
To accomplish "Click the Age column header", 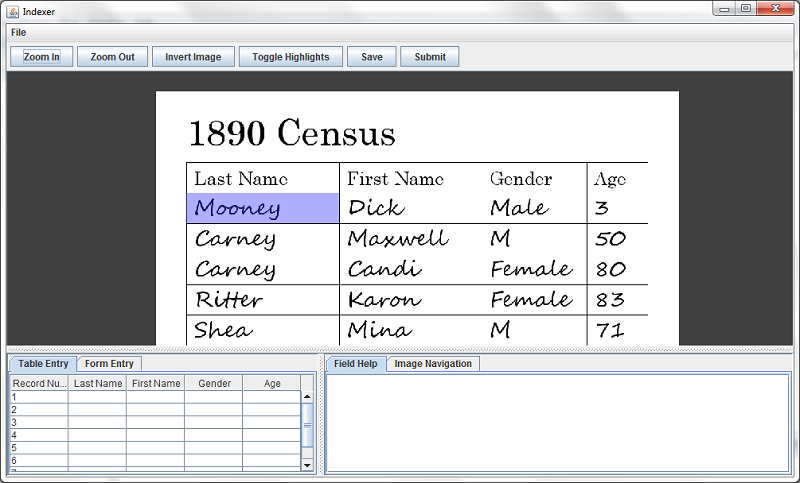I will coord(272,383).
